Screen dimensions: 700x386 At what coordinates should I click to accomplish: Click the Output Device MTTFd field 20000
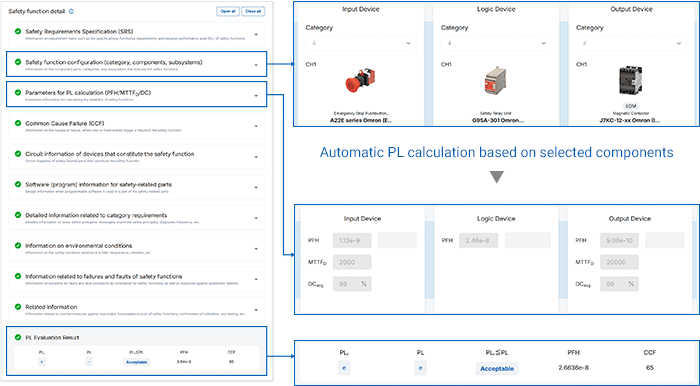[x=619, y=262]
